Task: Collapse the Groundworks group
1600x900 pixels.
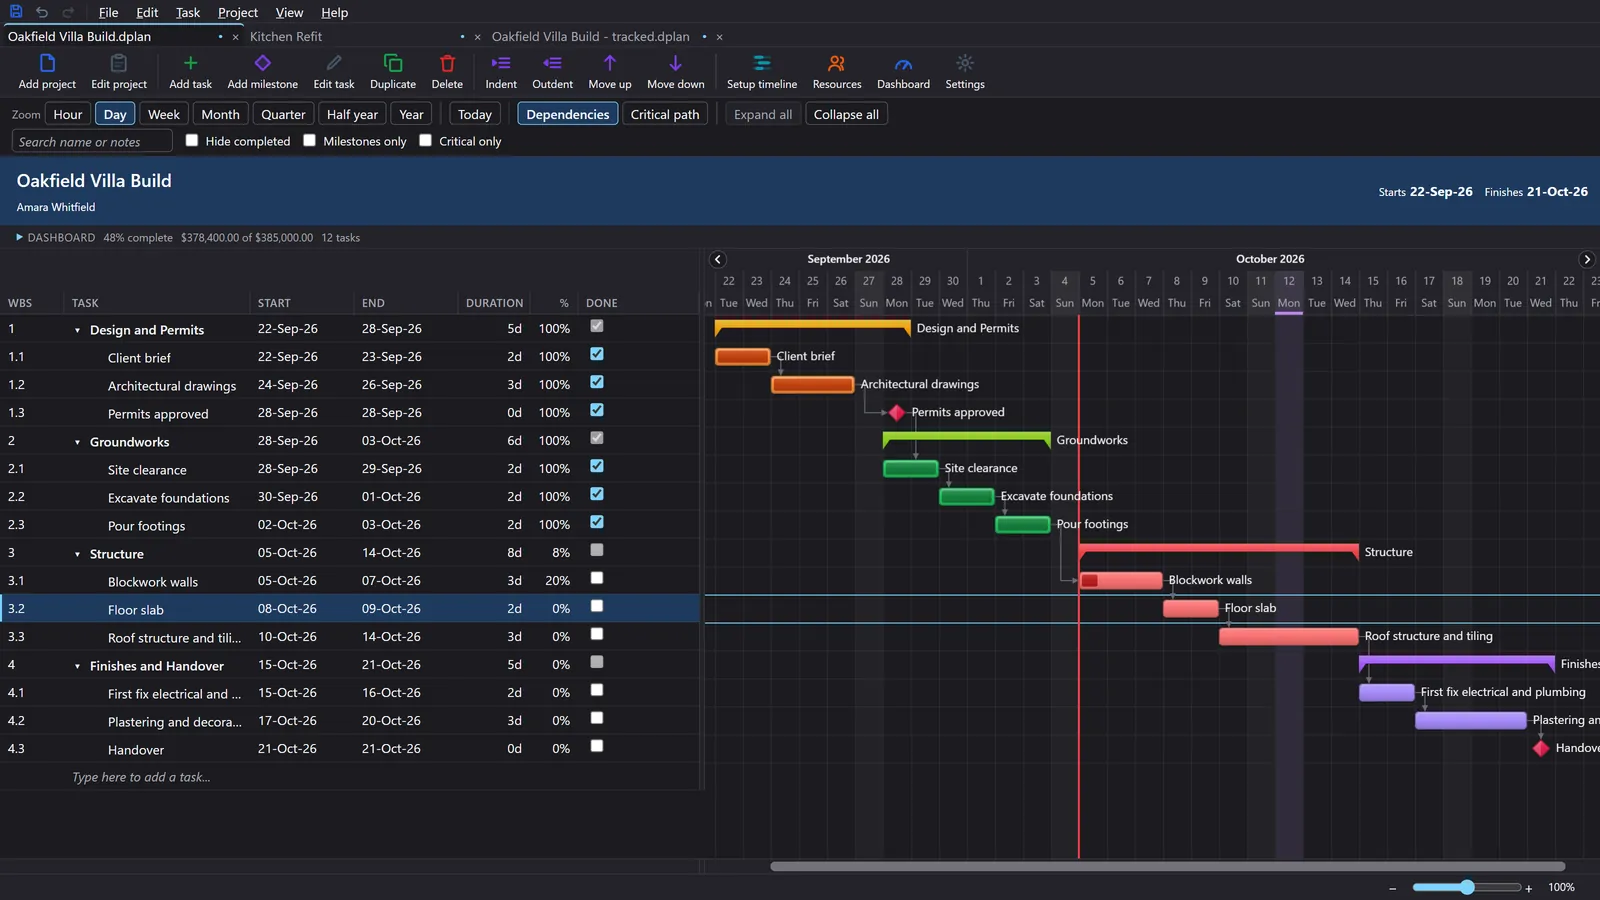Action: [x=77, y=442]
